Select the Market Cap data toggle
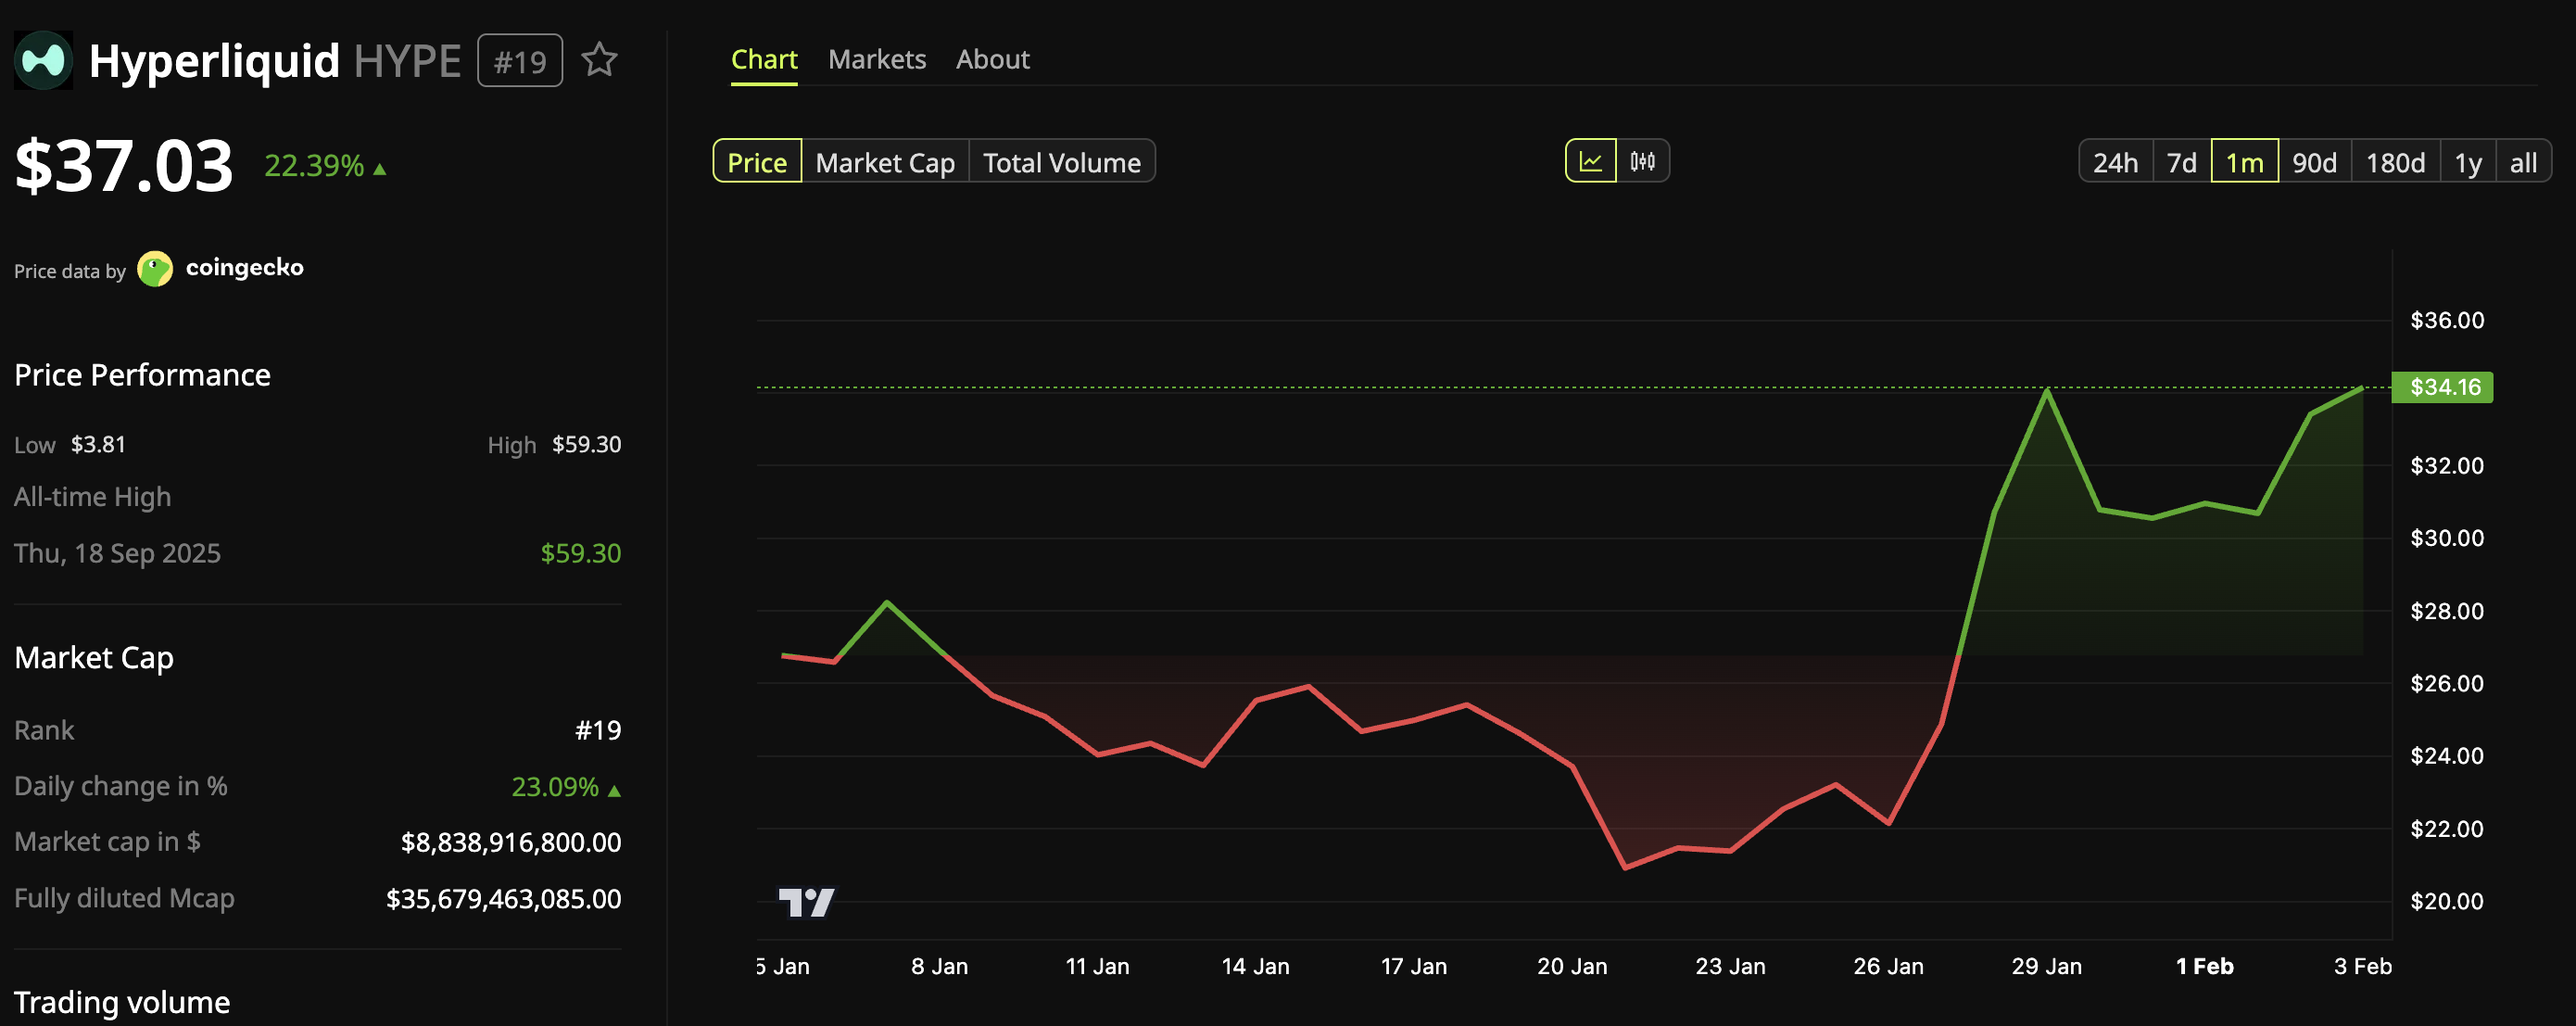The width and height of the screenshot is (2576, 1026). (884, 162)
